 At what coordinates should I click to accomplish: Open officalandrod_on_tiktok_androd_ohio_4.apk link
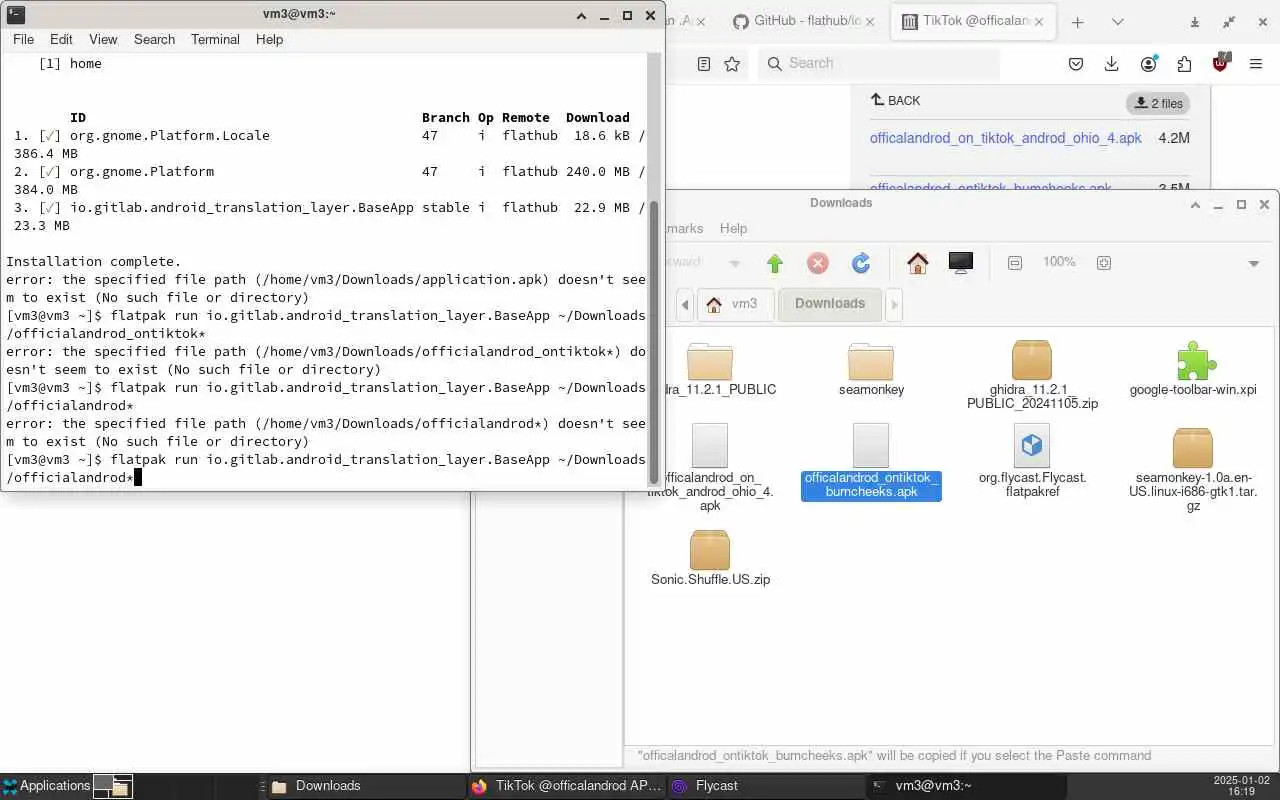click(x=1005, y=138)
